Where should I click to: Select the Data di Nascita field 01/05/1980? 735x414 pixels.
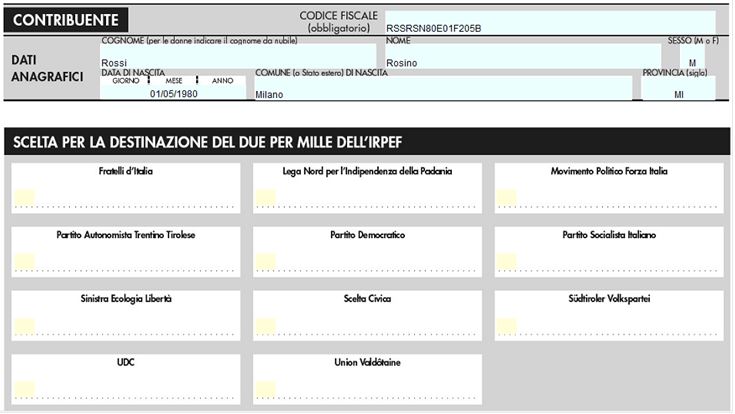click(173, 92)
